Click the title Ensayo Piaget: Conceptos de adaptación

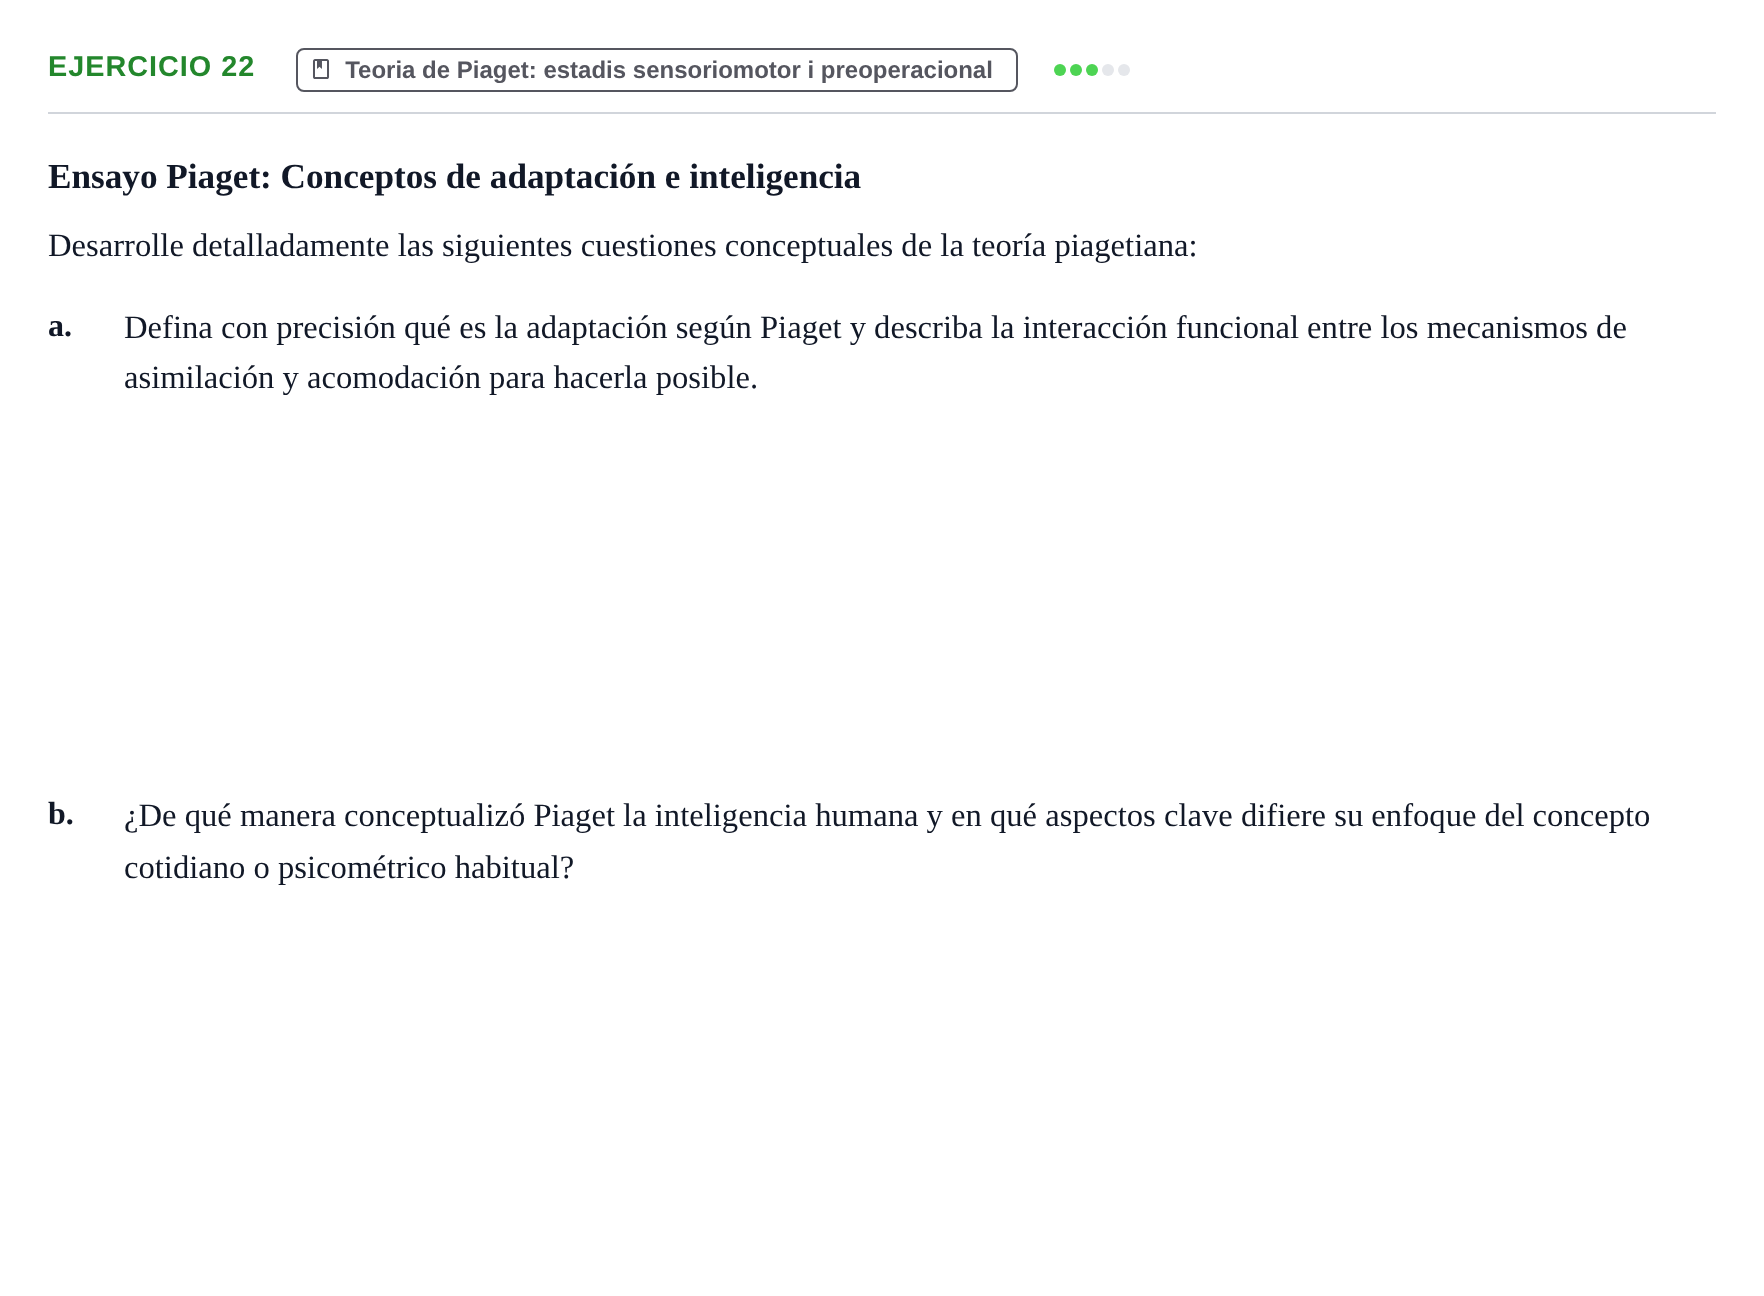[454, 177]
